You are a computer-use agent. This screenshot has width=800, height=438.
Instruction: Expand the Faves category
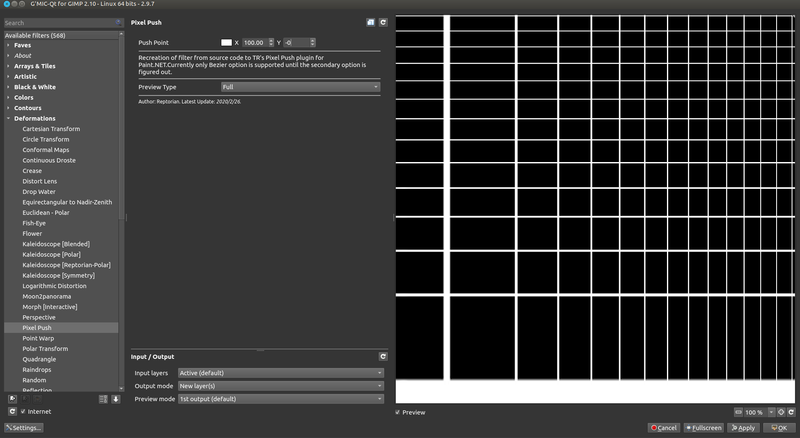click(8, 45)
